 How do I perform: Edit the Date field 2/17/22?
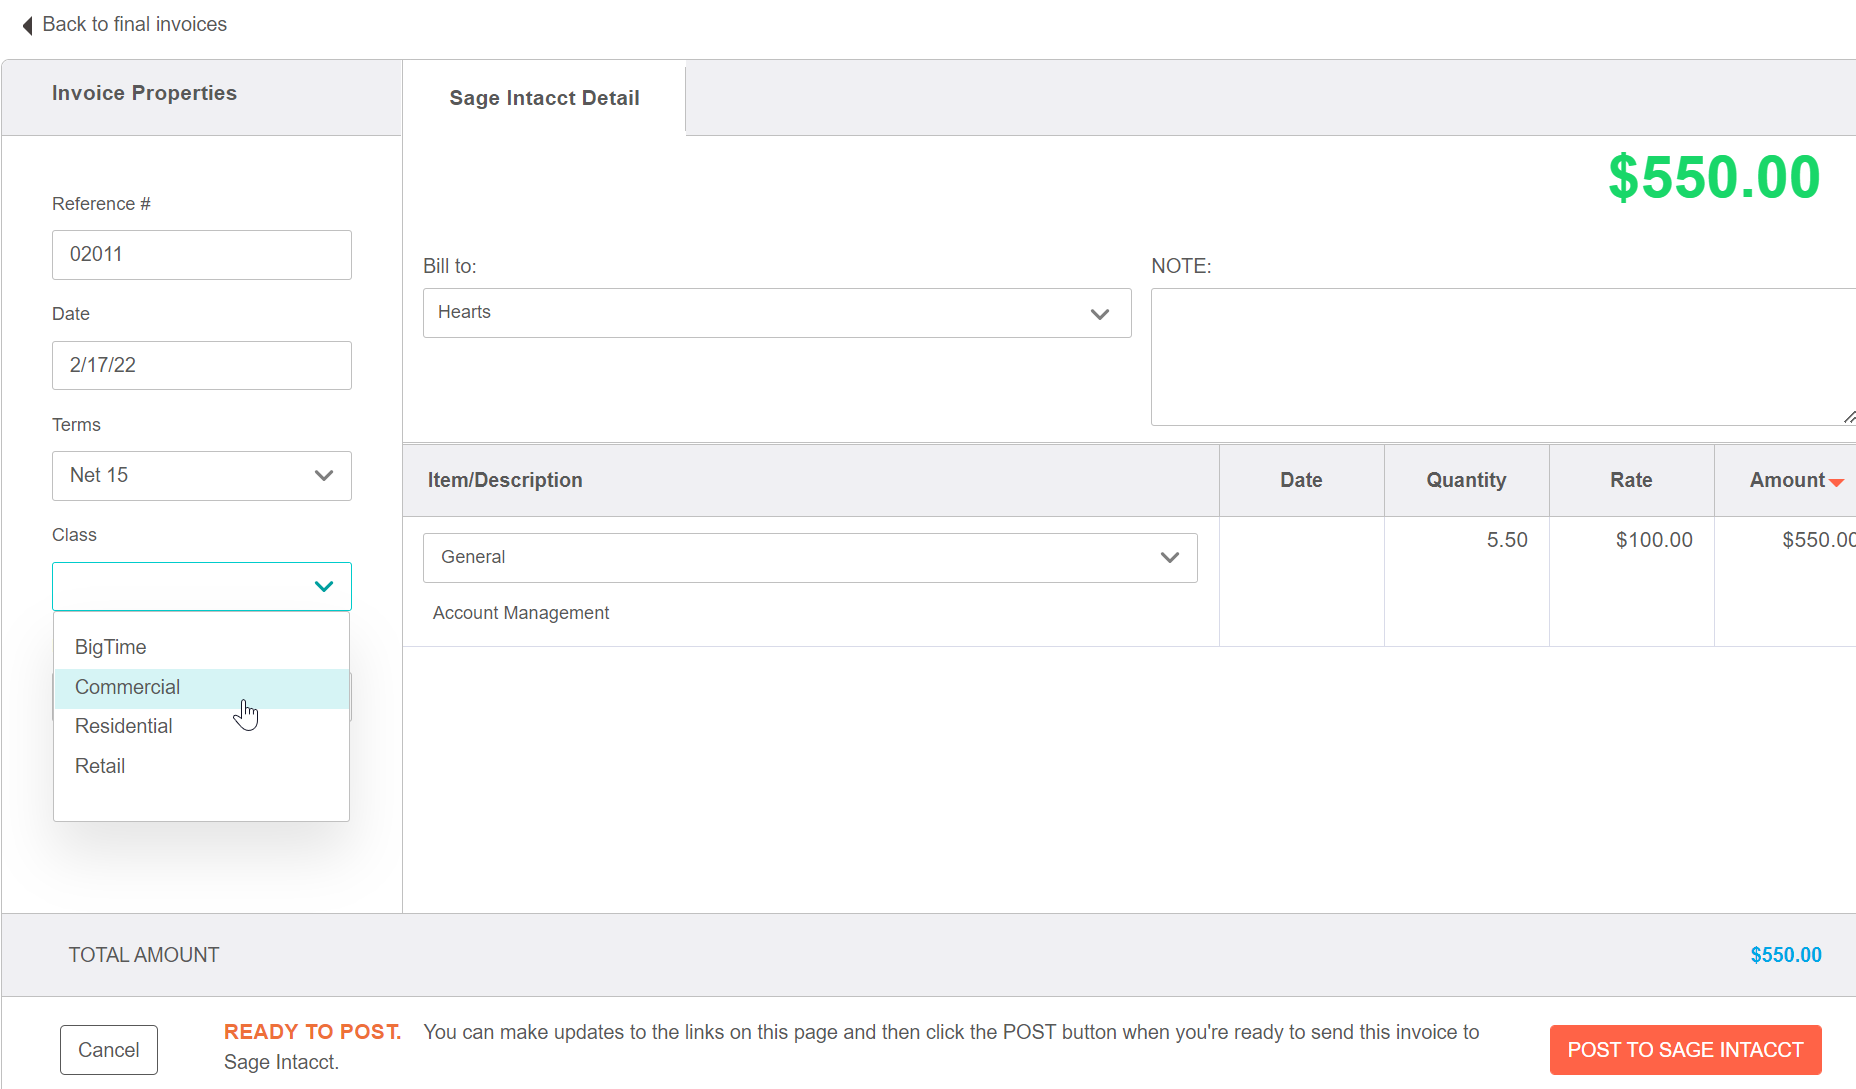pos(202,365)
